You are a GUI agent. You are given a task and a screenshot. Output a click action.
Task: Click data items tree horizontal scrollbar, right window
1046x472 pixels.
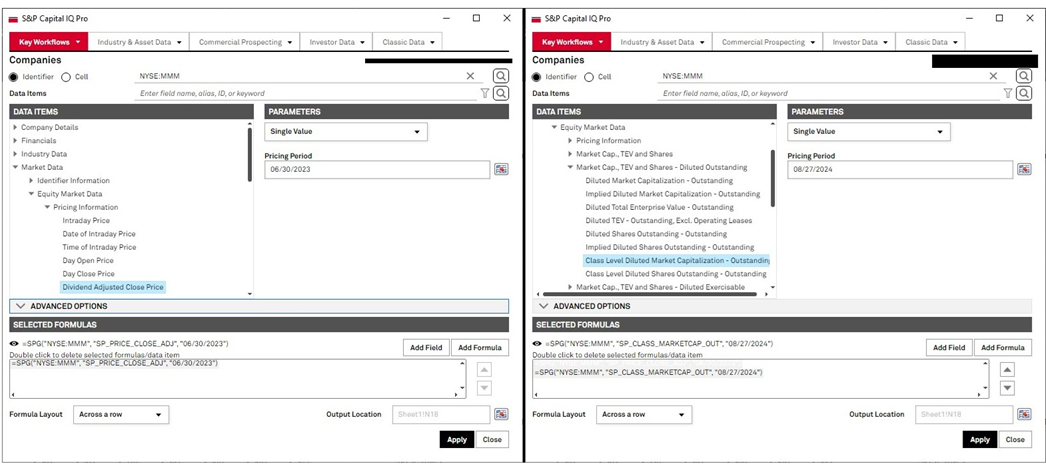click(649, 293)
